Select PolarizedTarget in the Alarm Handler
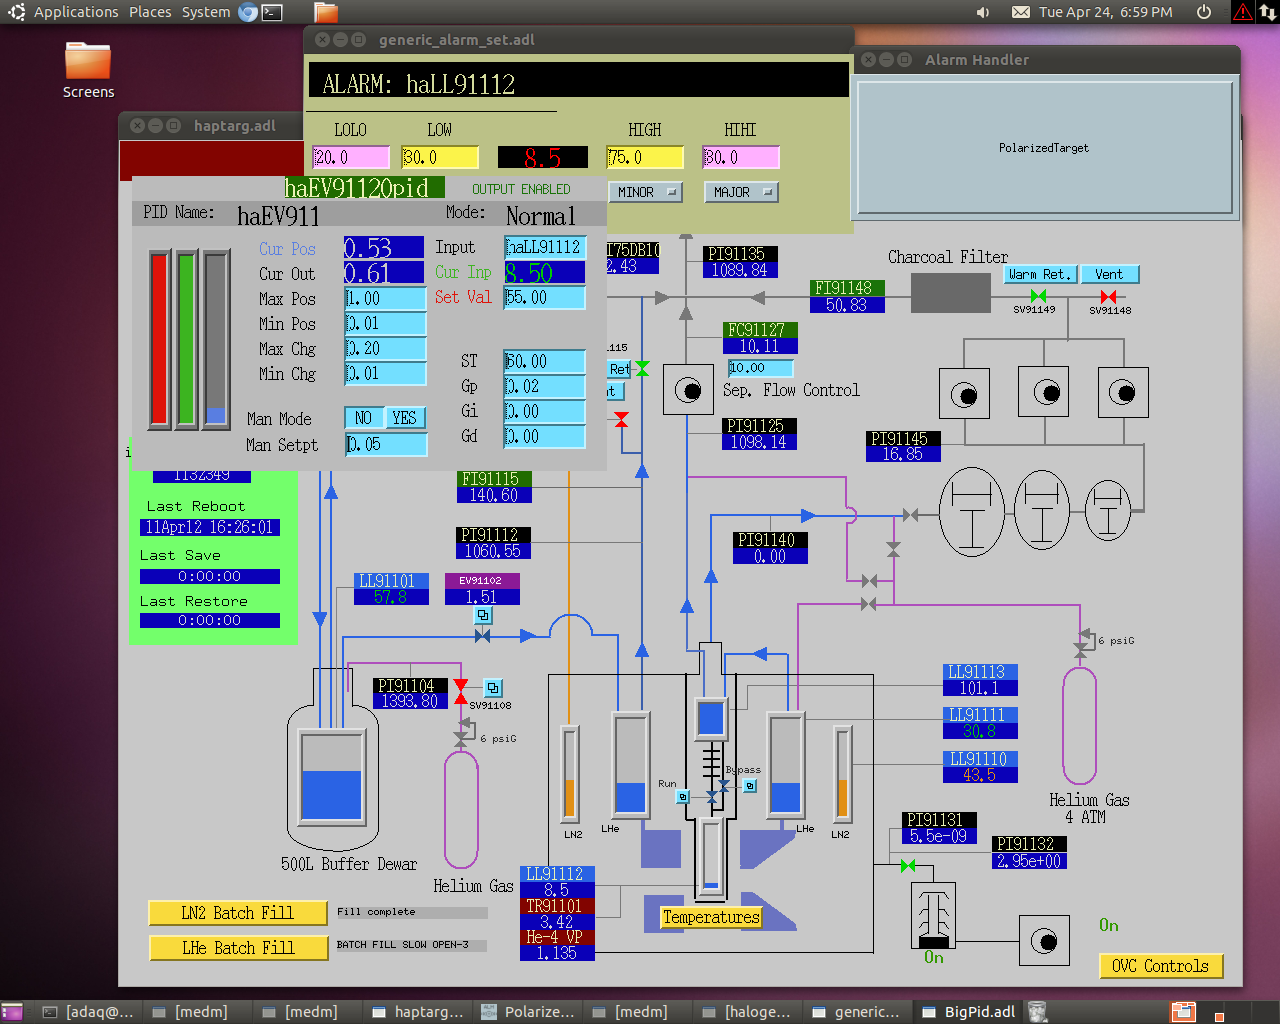Viewport: 1280px width, 1024px height. click(1044, 148)
